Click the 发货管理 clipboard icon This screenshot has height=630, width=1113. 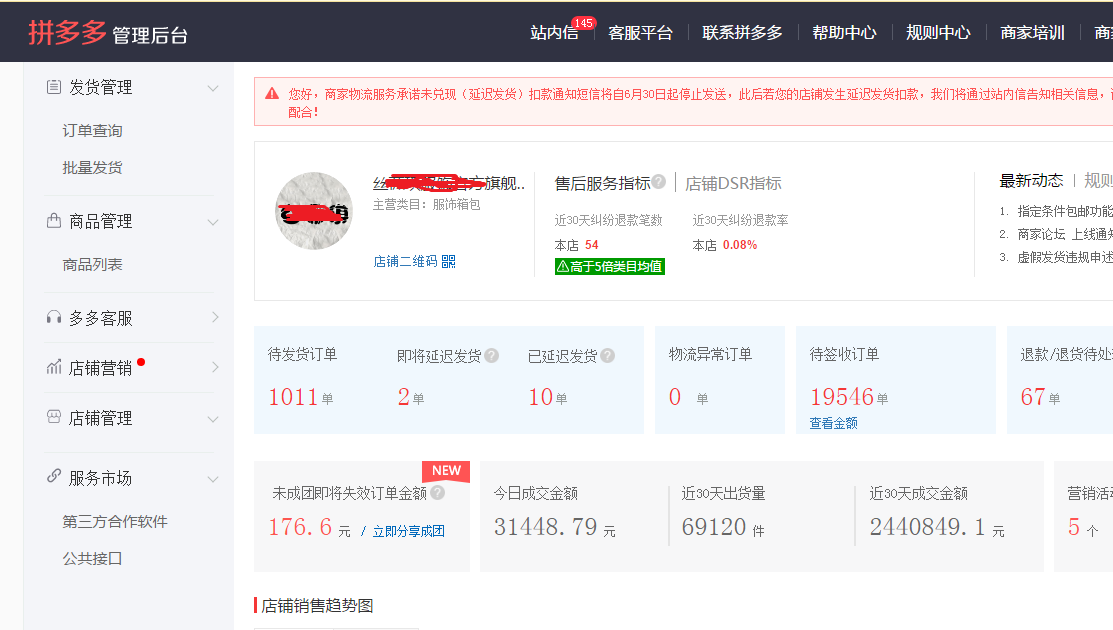54,87
